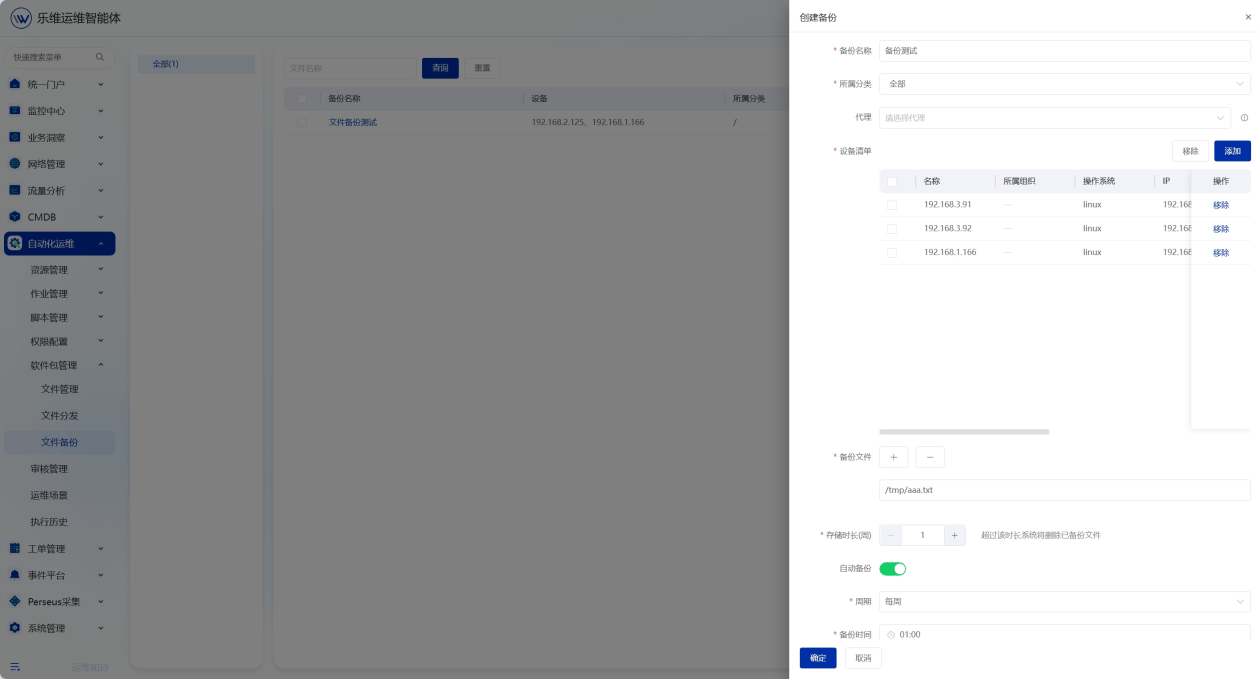Image resolution: width=1260 pixels, height=679 pixels.
Task: Select the 文件备份 menu item
Action: [60, 442]
